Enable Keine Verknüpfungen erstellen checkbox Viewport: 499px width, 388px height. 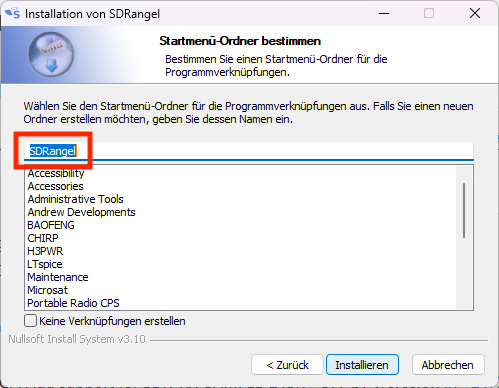point(30,321)
